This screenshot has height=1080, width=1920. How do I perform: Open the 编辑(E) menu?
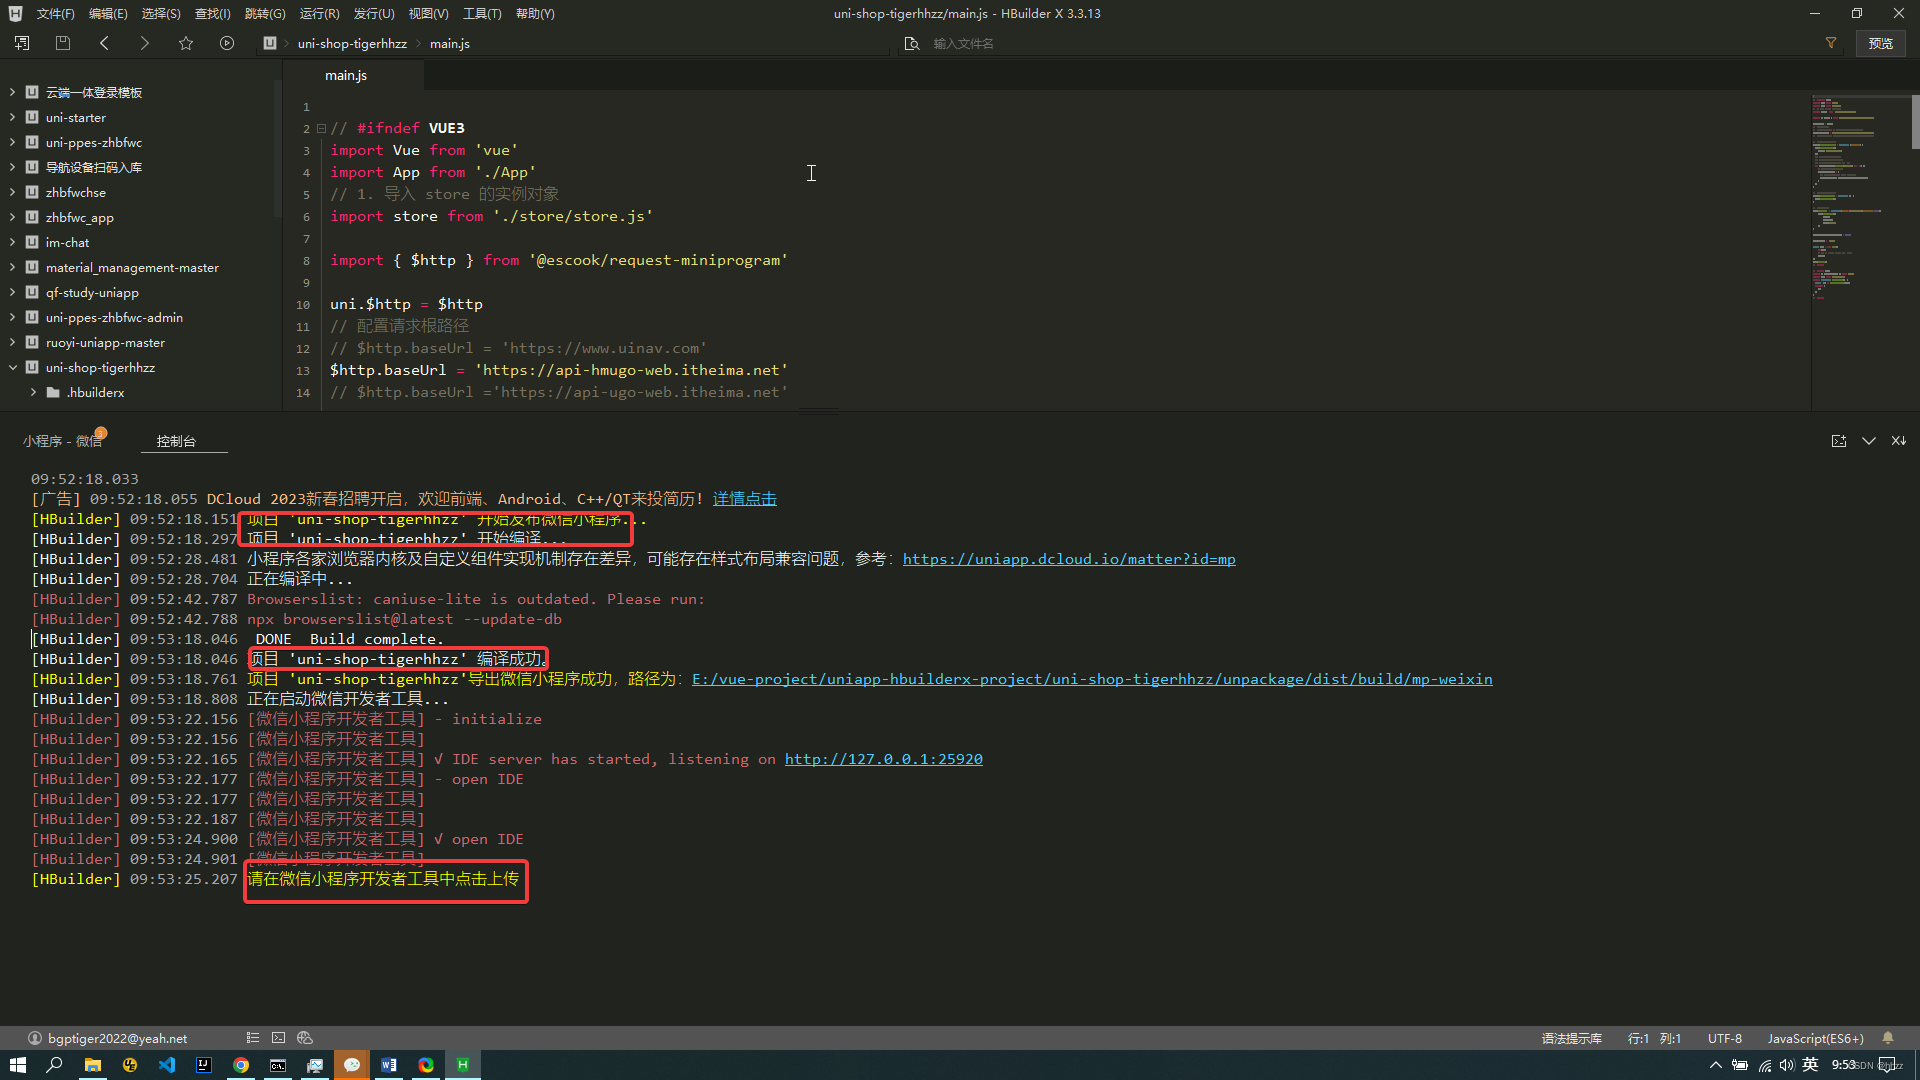tap(108, 13)
